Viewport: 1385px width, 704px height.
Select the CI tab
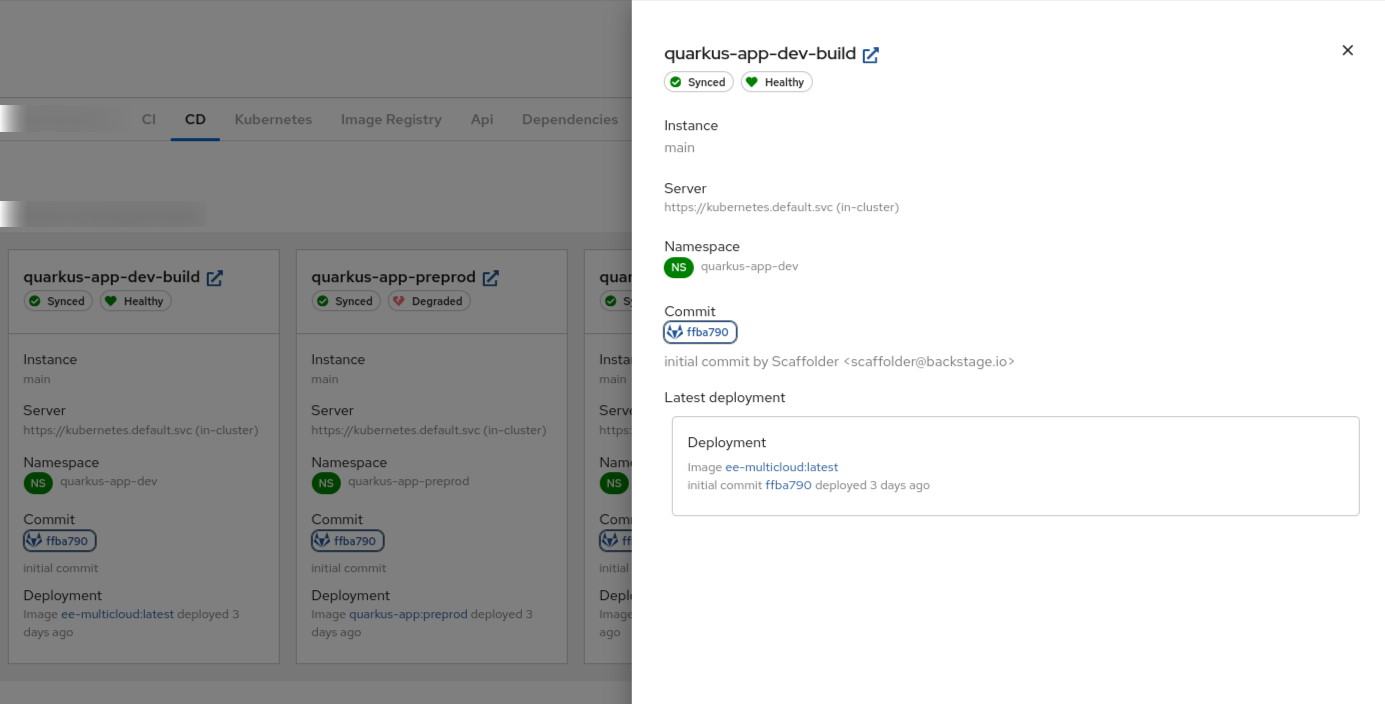click(x=148, y=119)
